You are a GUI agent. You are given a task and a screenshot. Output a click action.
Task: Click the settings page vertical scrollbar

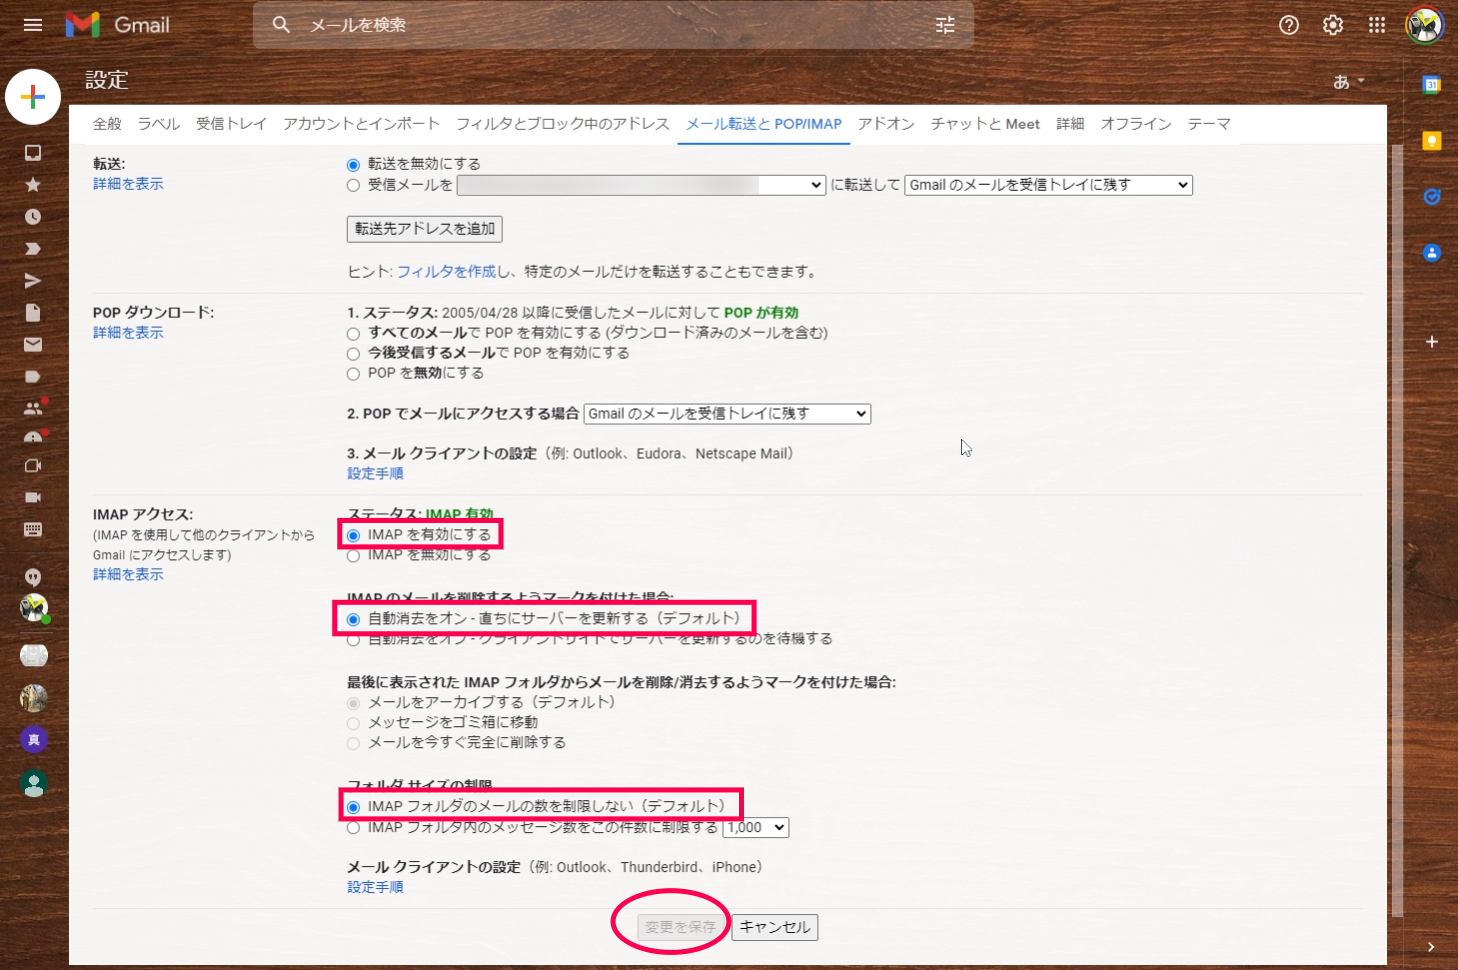pyautogui.click(x=1397, y=530)
